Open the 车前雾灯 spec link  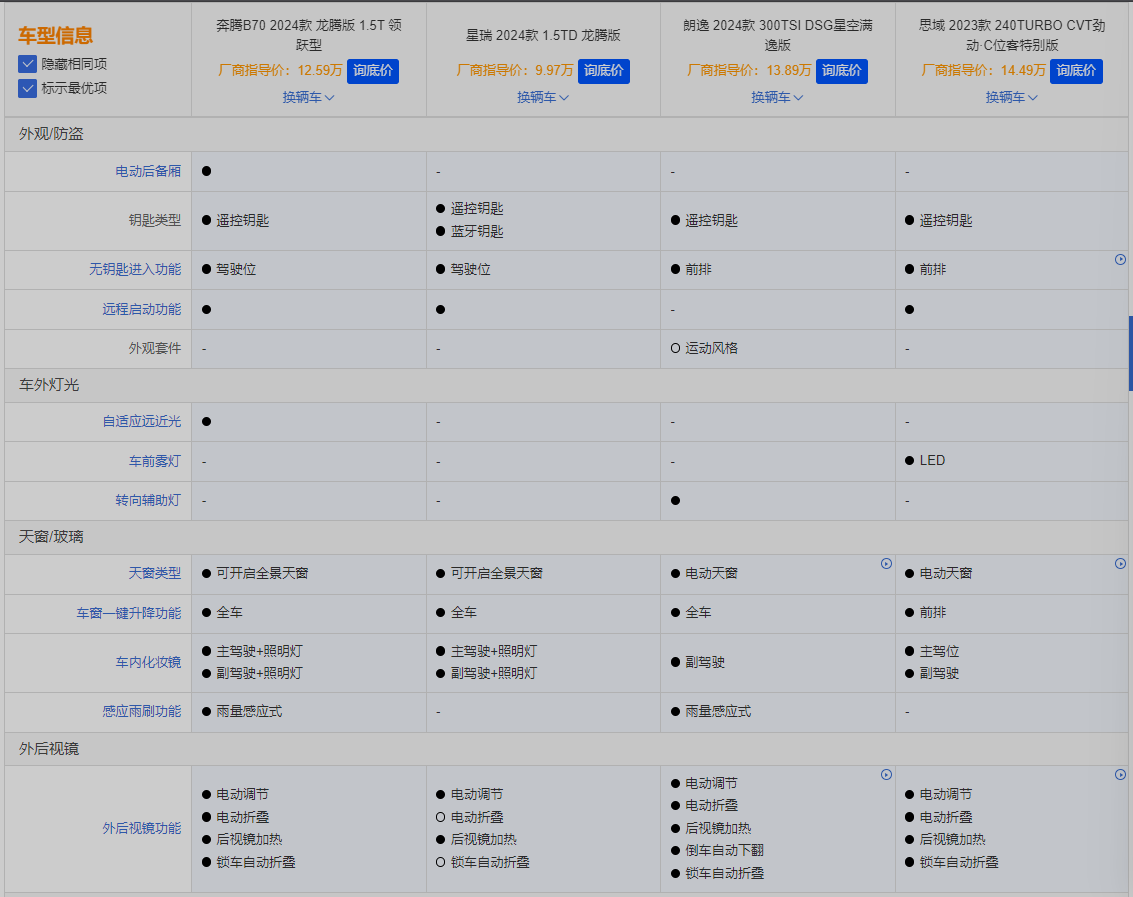155,461
